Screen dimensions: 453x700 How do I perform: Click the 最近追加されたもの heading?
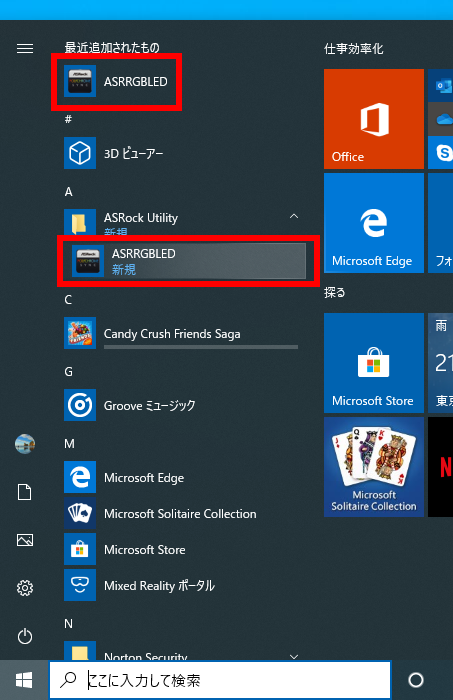click(x=112, y=47)
